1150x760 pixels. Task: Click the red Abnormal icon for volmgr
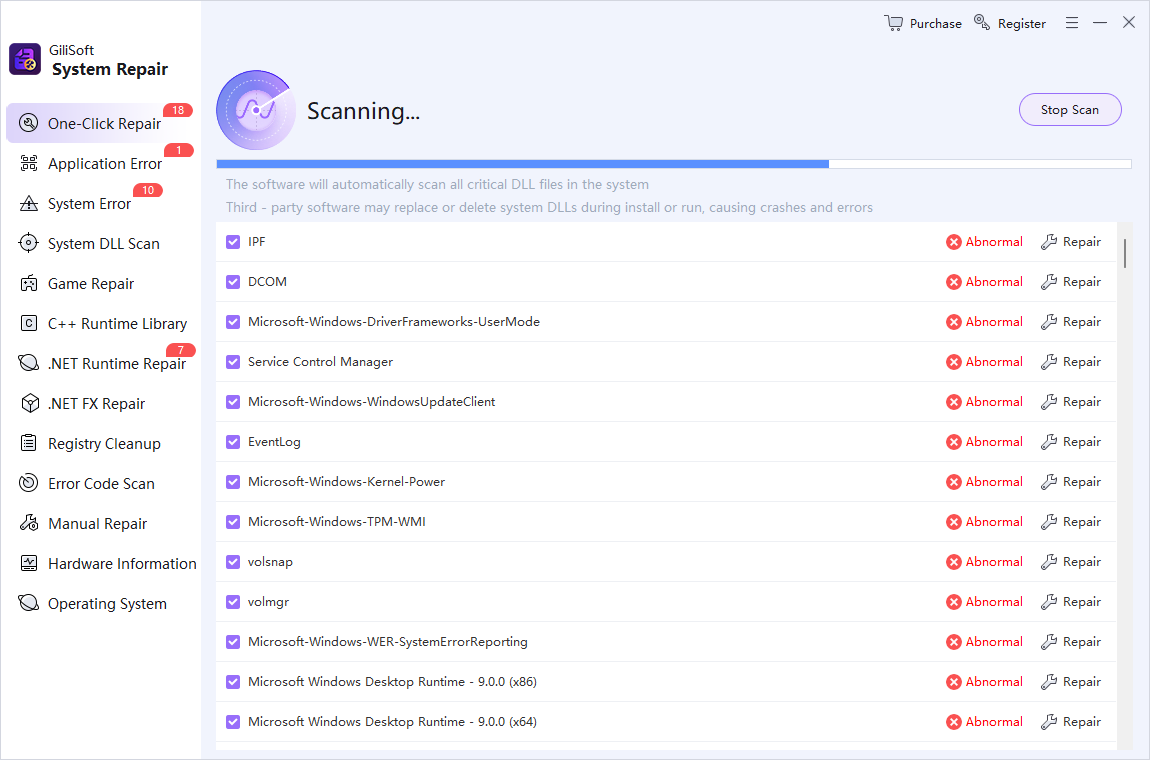[953, 602]
